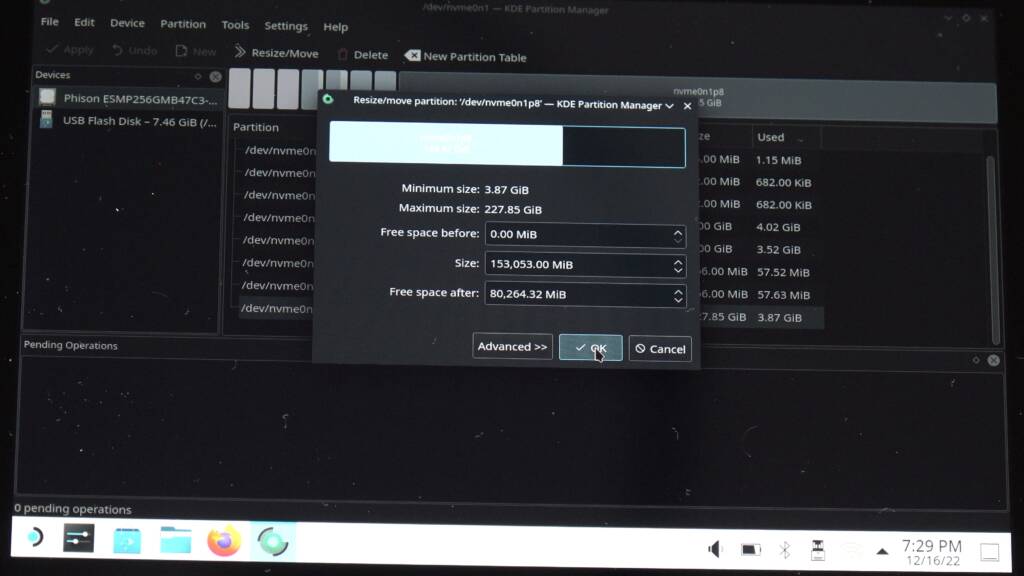This screenshot has width=1024, height=576.
Task: Decrease Free space before with down arrow
Action: [678, 240]
